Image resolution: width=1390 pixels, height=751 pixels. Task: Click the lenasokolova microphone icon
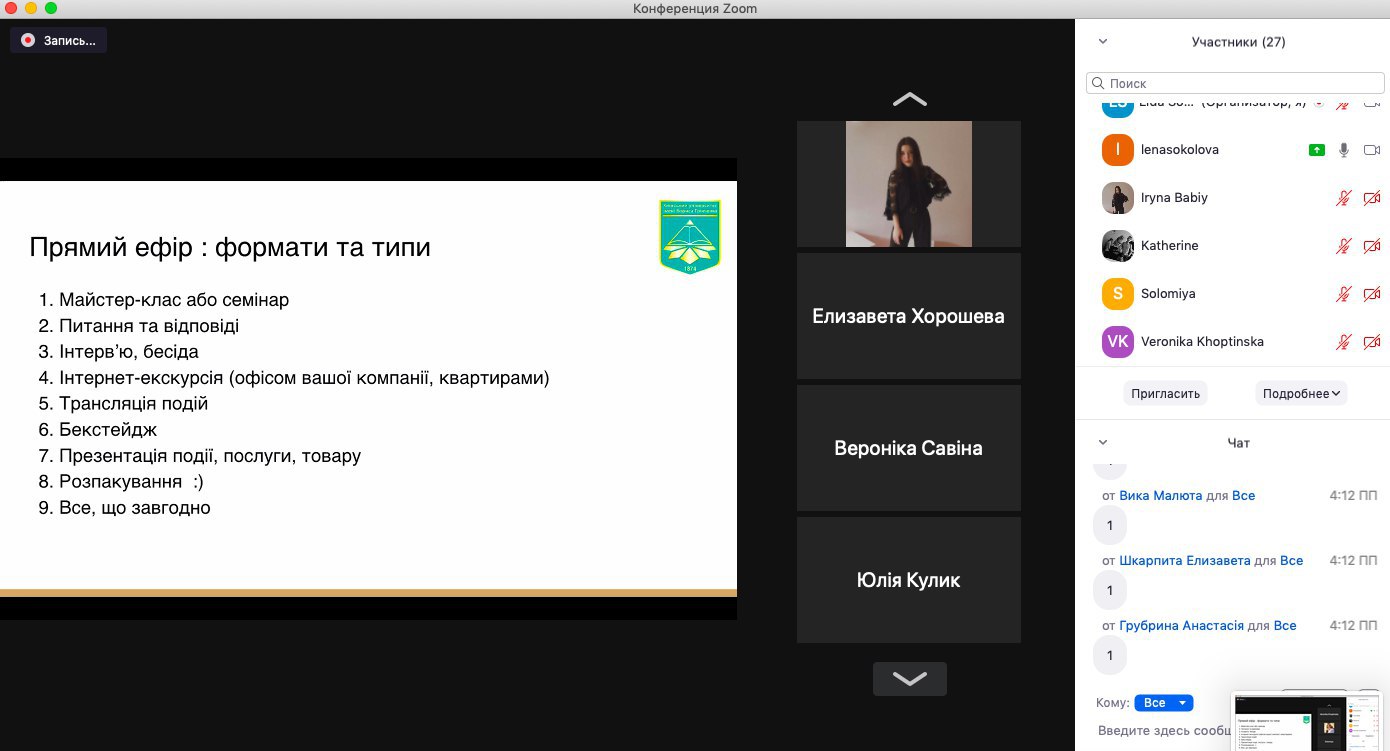1344,150
